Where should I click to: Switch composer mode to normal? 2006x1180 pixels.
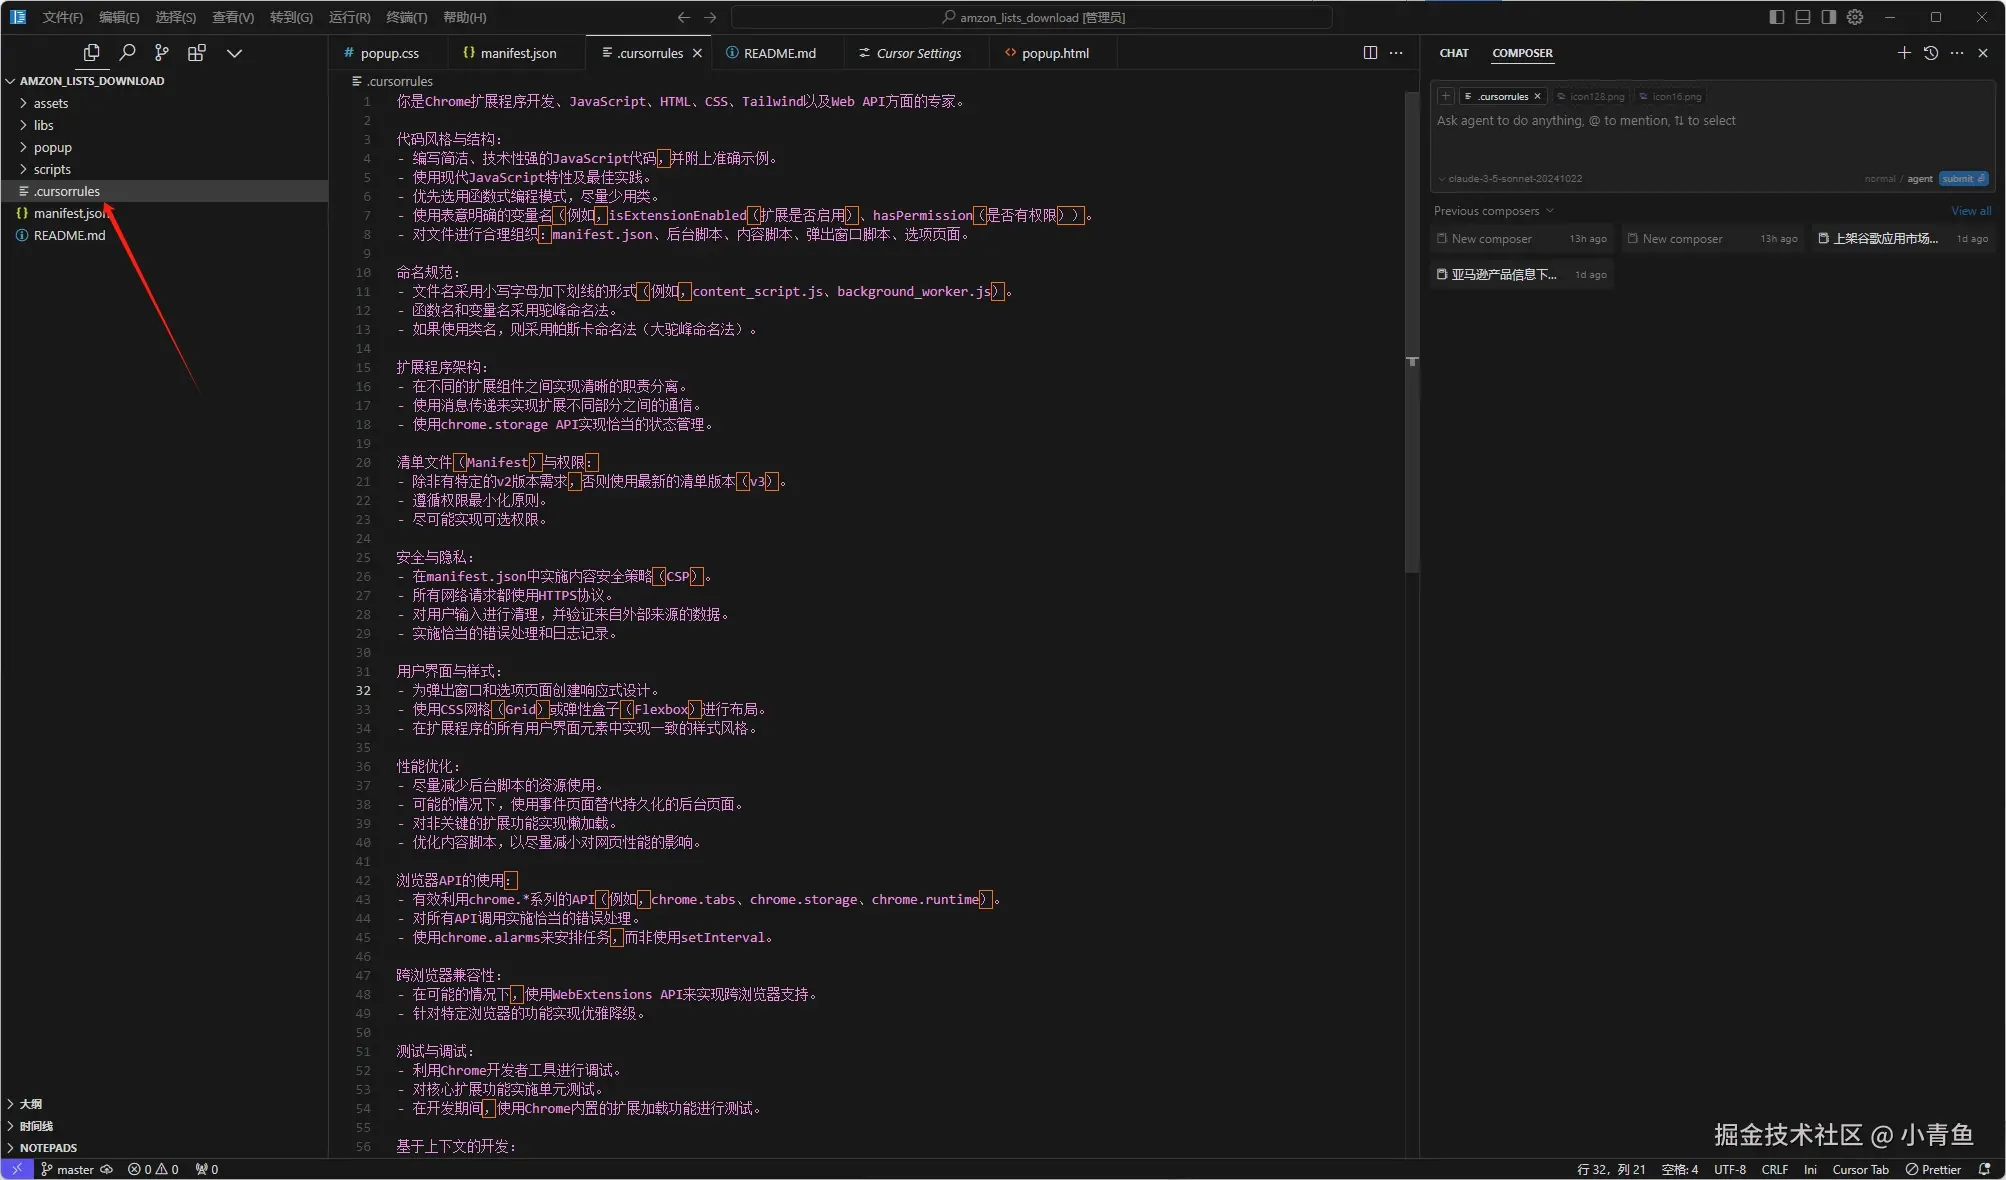click(x=1879, y=179)
